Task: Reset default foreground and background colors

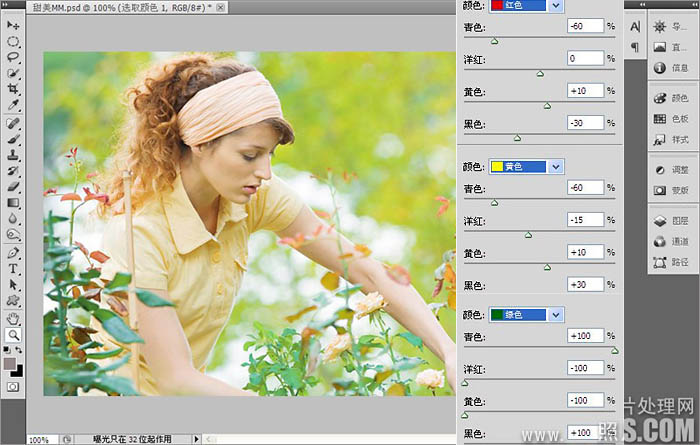Action: 7,349
